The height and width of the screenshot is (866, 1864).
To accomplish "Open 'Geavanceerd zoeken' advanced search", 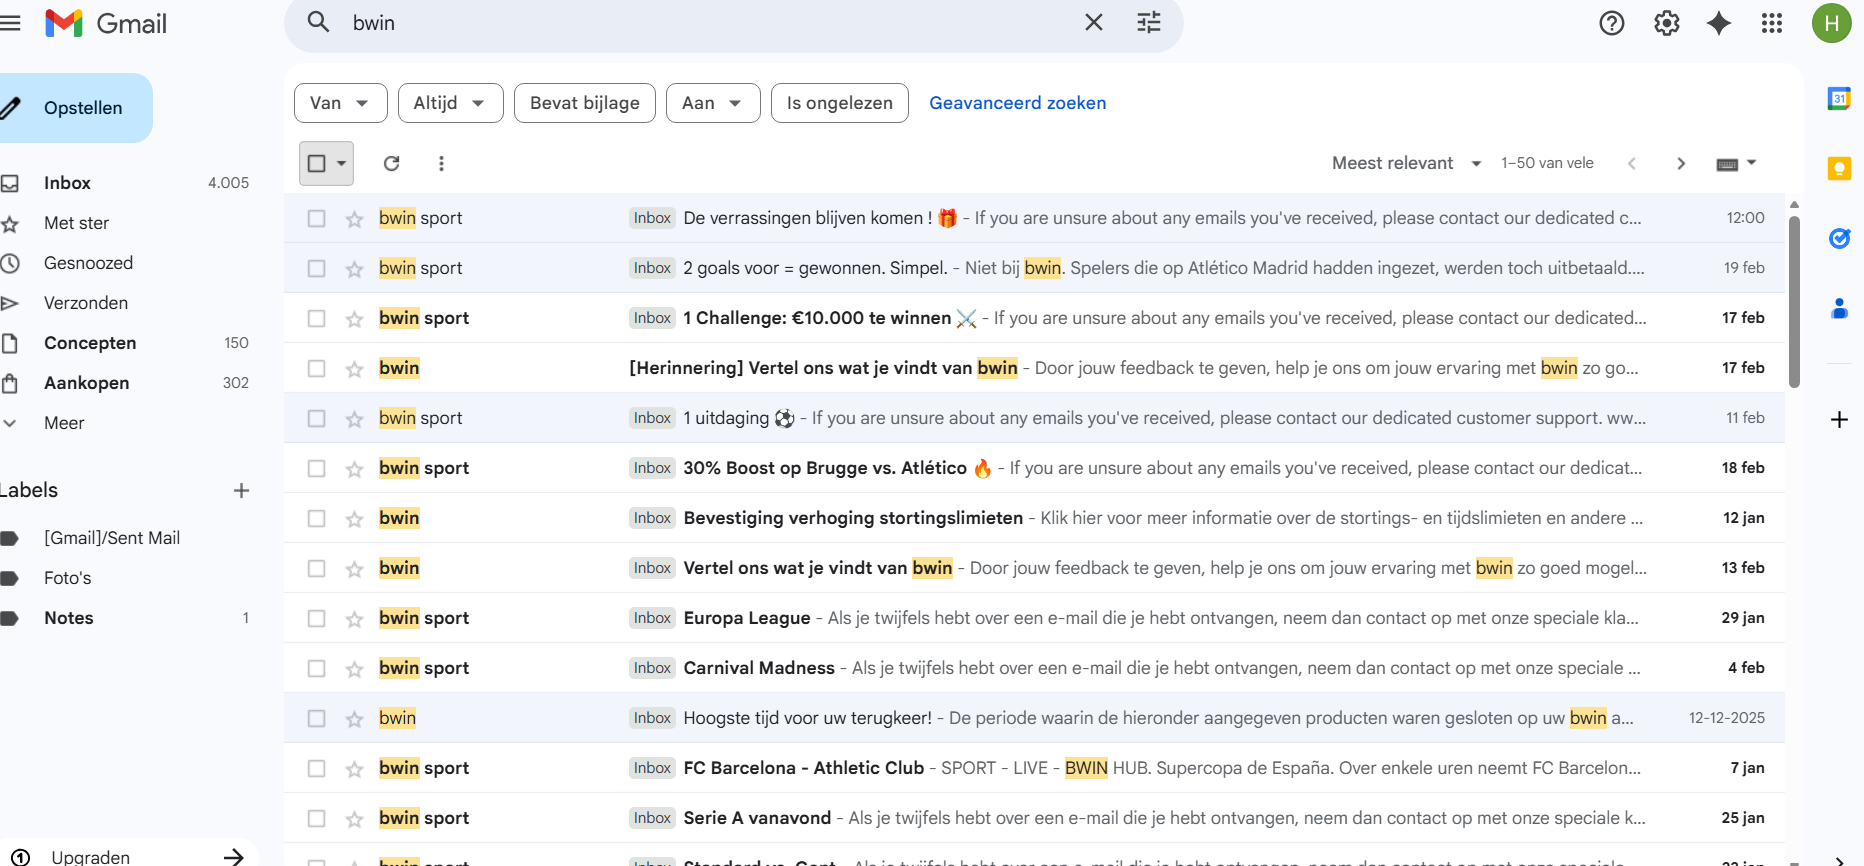I will tap(1018, 103).
